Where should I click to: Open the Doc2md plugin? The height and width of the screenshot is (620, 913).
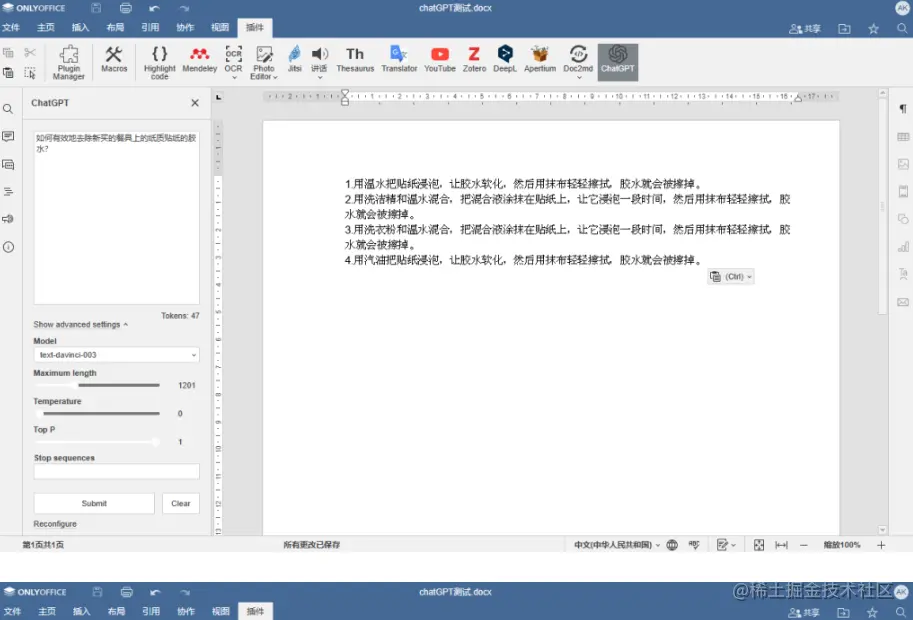[x=578, y=59]
